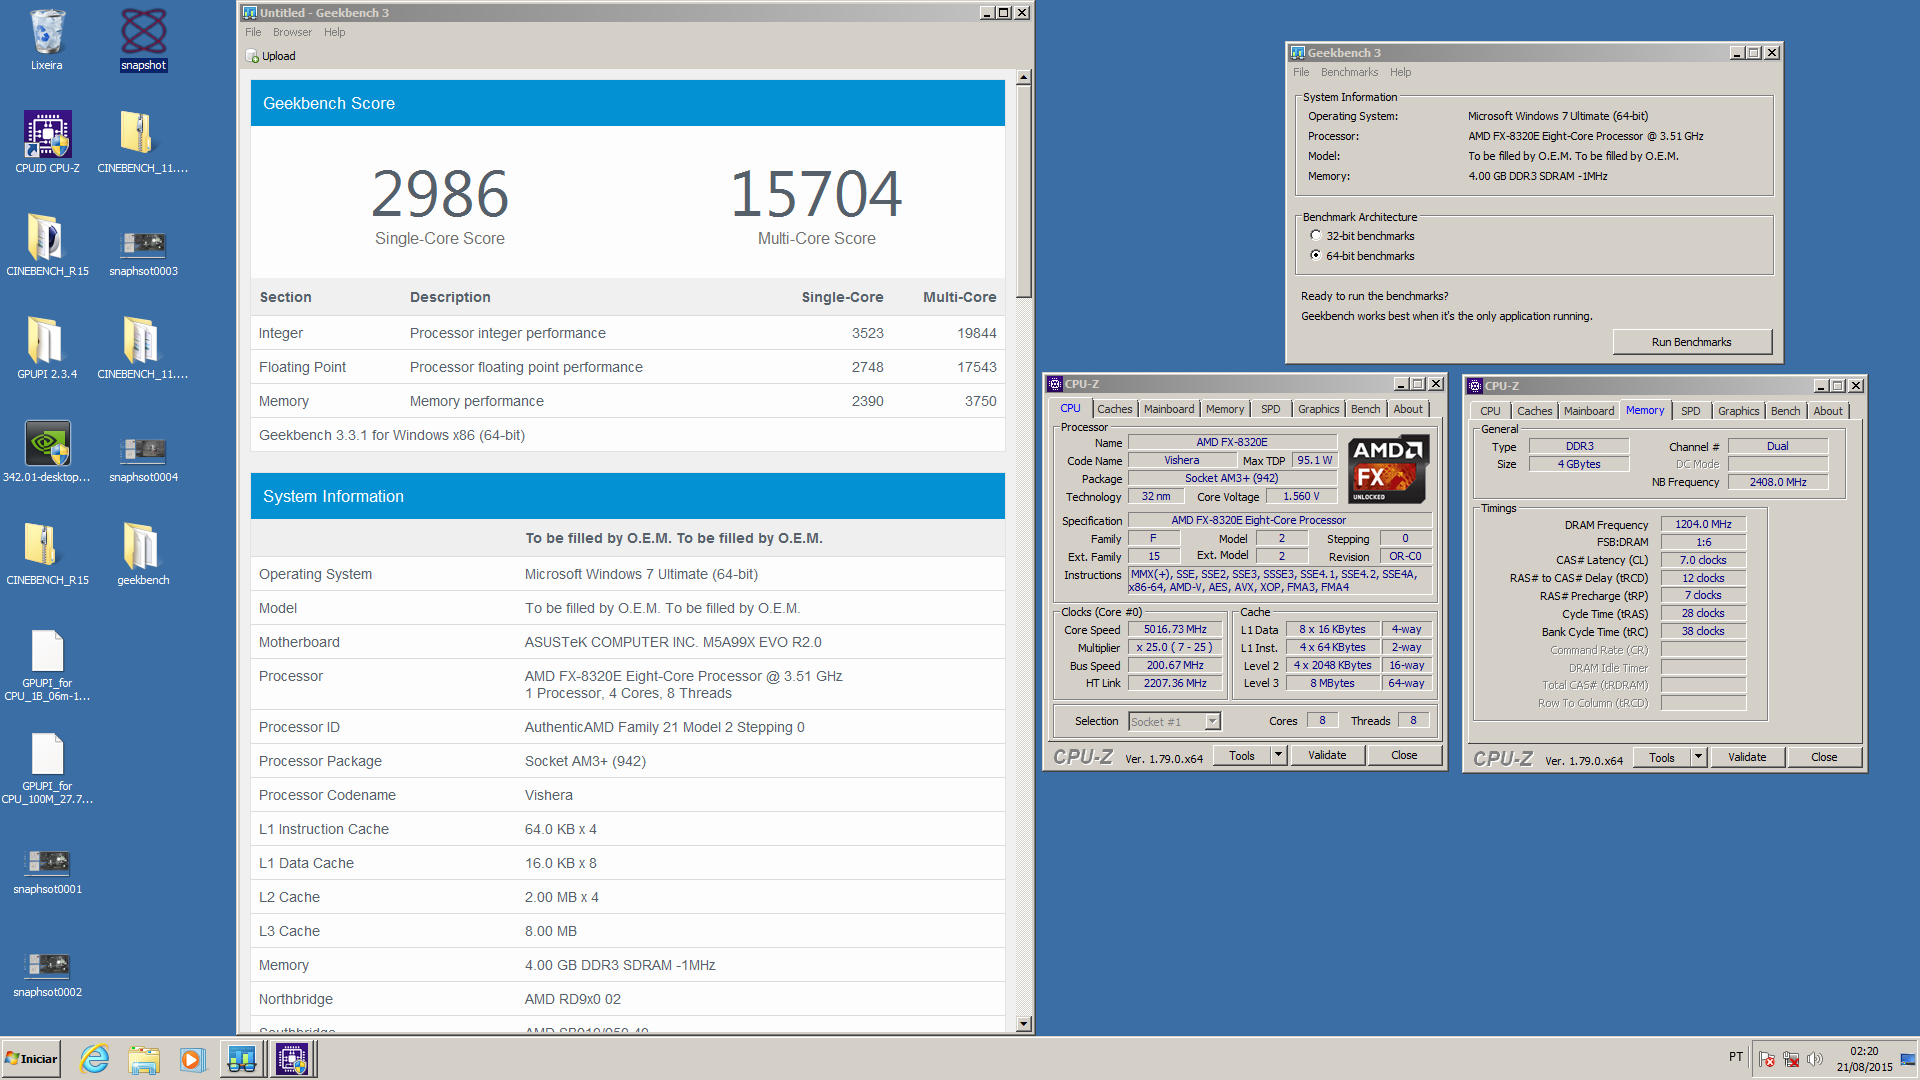Open Internet Explorer from the taskbar

[x=95, y=1059]
